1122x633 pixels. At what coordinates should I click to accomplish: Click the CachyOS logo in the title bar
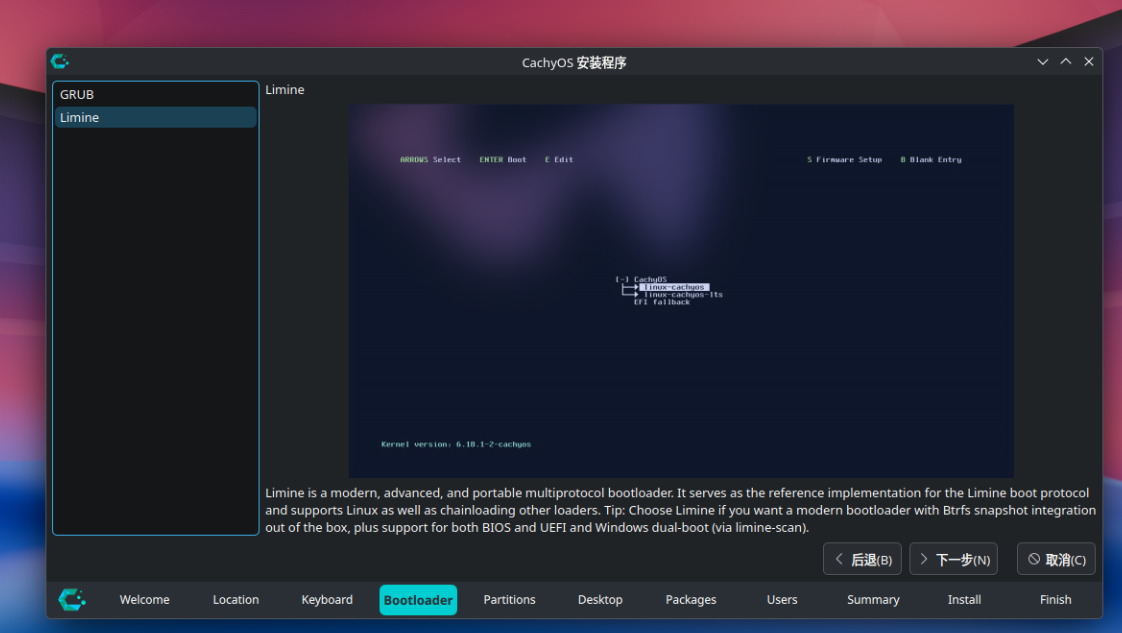point(60,62)
